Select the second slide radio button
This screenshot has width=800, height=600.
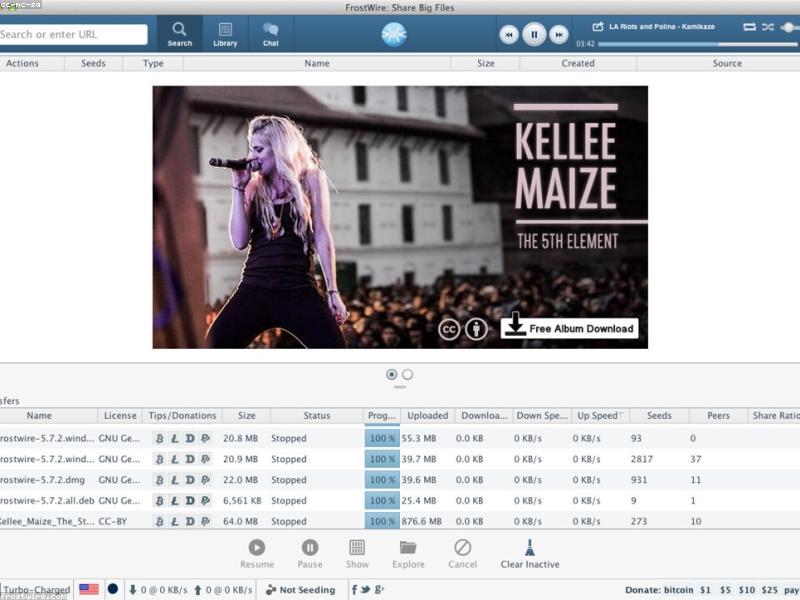pos(407,374)
